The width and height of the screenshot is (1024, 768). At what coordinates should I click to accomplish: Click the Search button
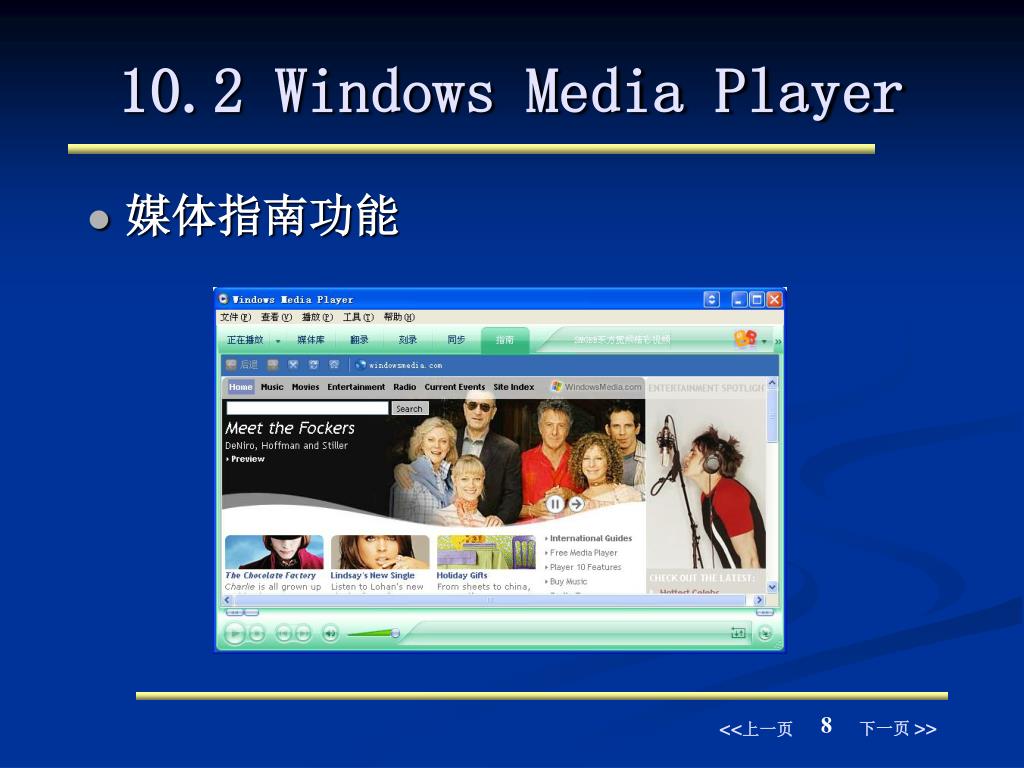pyautogui.click(x=409, y=408)
